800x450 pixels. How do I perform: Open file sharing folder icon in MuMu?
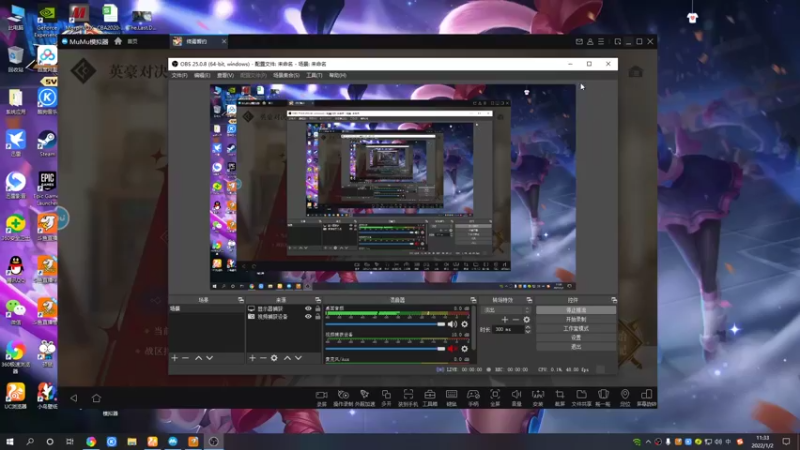[x=581, y=395]
